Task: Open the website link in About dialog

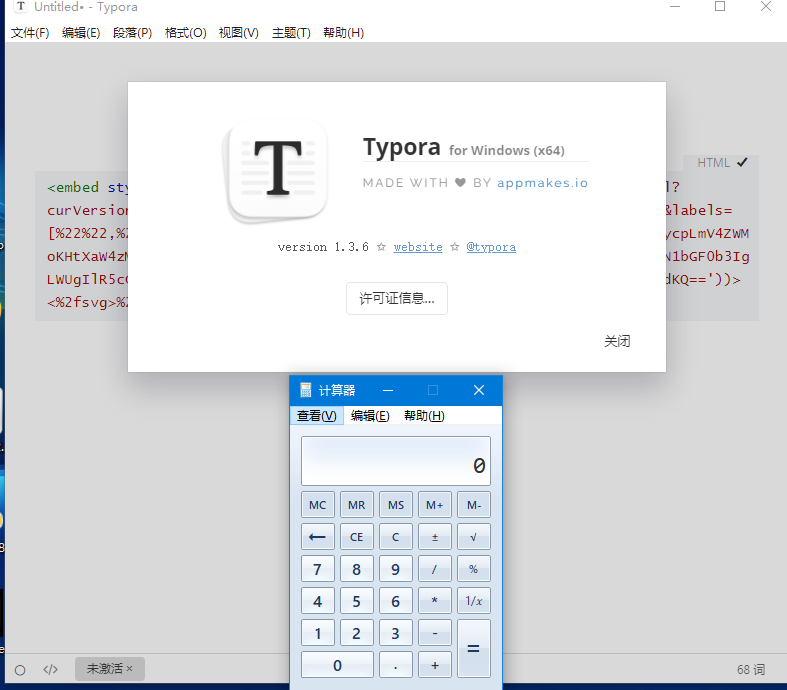Action: [418, 247]
